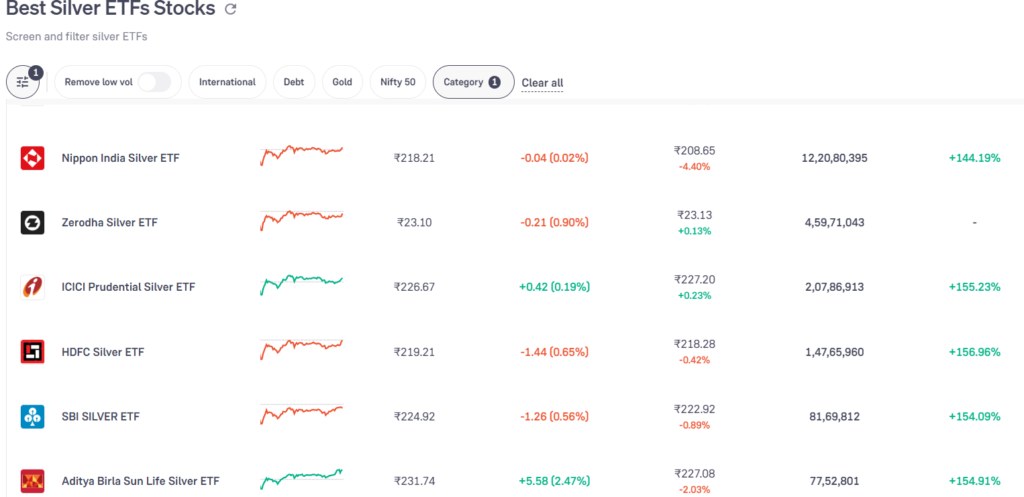Click the Zerodha Silver ETF logo
Viewport: 1024px width, 497px height.
[32, 223]
